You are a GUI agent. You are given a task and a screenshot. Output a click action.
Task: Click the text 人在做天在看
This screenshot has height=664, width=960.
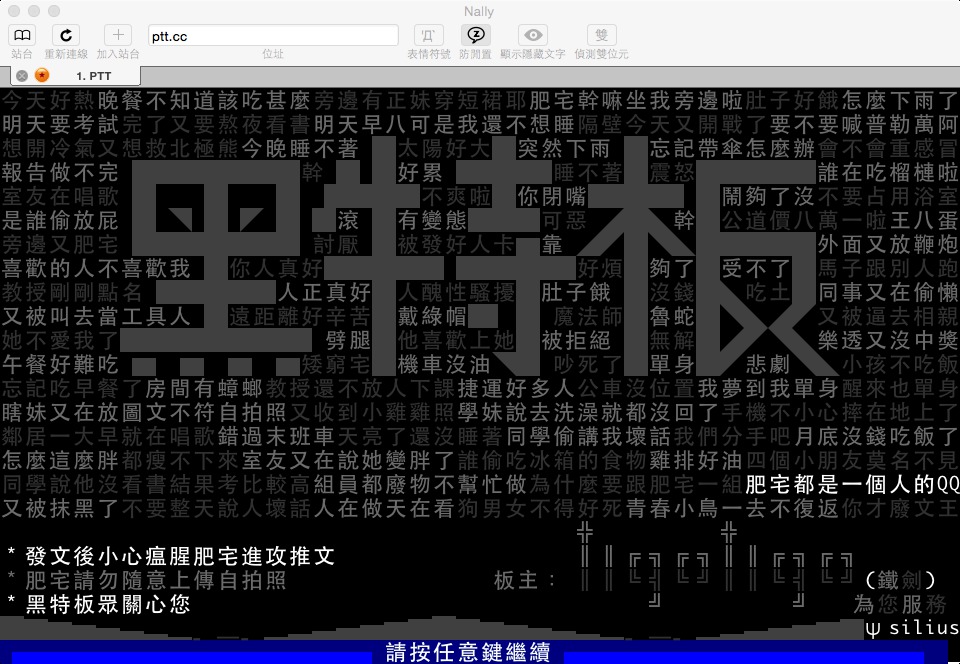[x=384, y=509]
